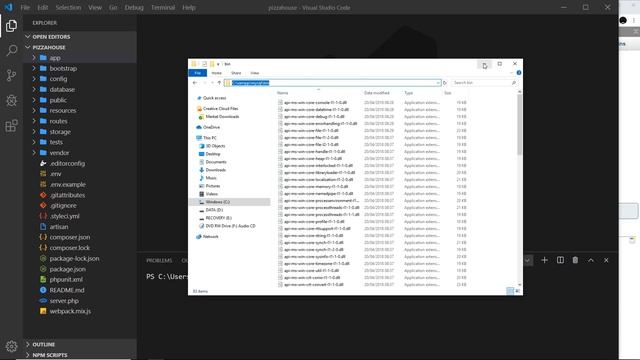Screen dimensions: 640x360
Task: Customize the quick access toolbar dropdown
Action: coord(218,64)
